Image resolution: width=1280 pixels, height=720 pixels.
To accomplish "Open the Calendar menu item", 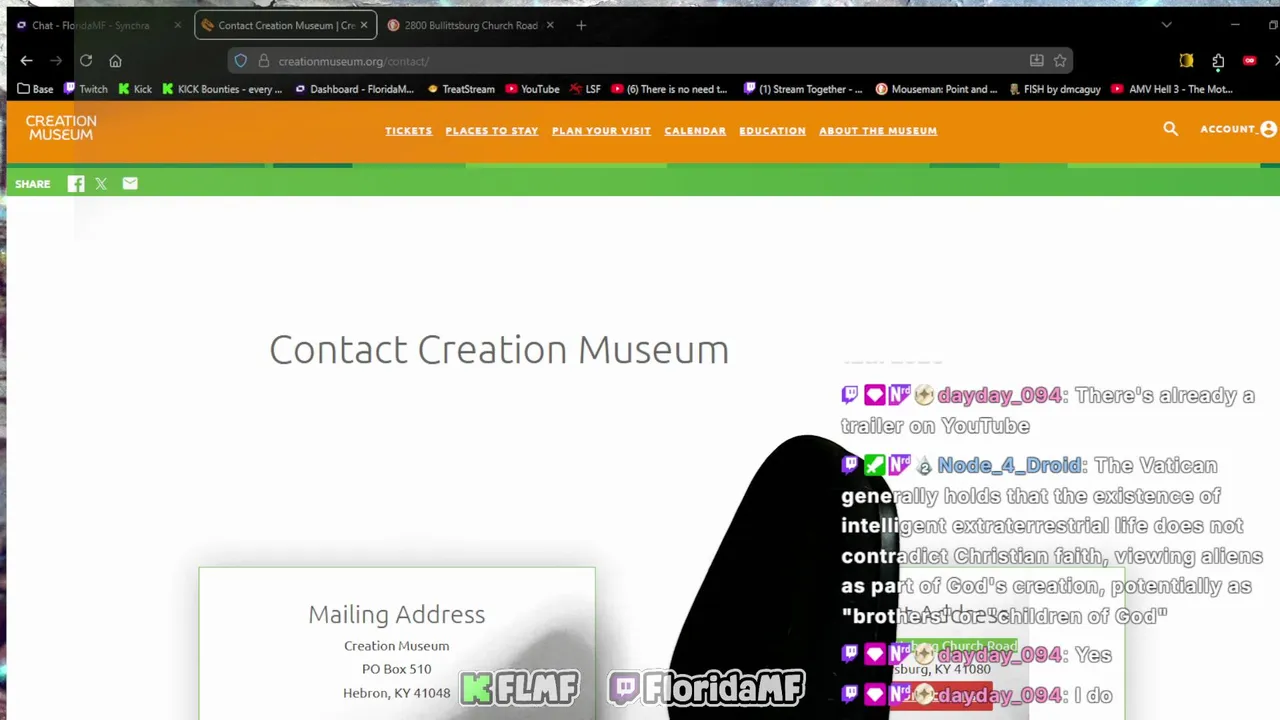I will 695,131.
